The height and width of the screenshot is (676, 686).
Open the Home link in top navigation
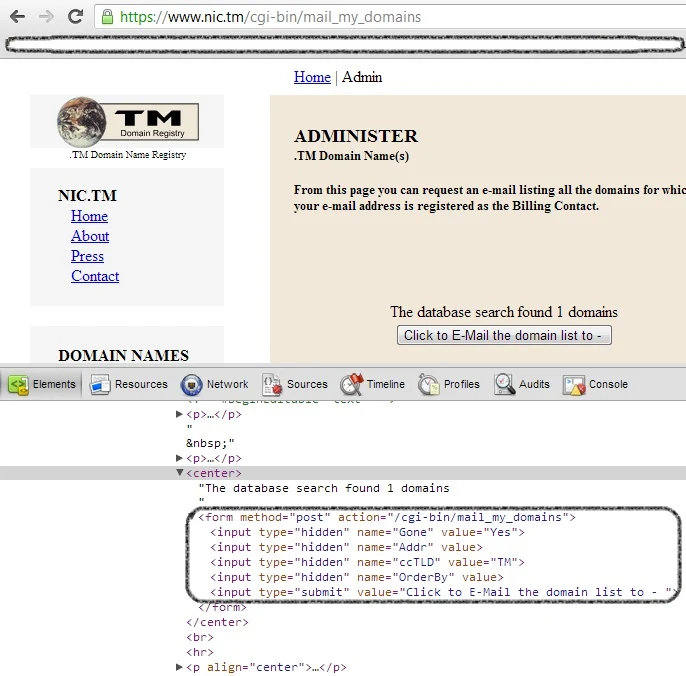click(x=312, y=77)
